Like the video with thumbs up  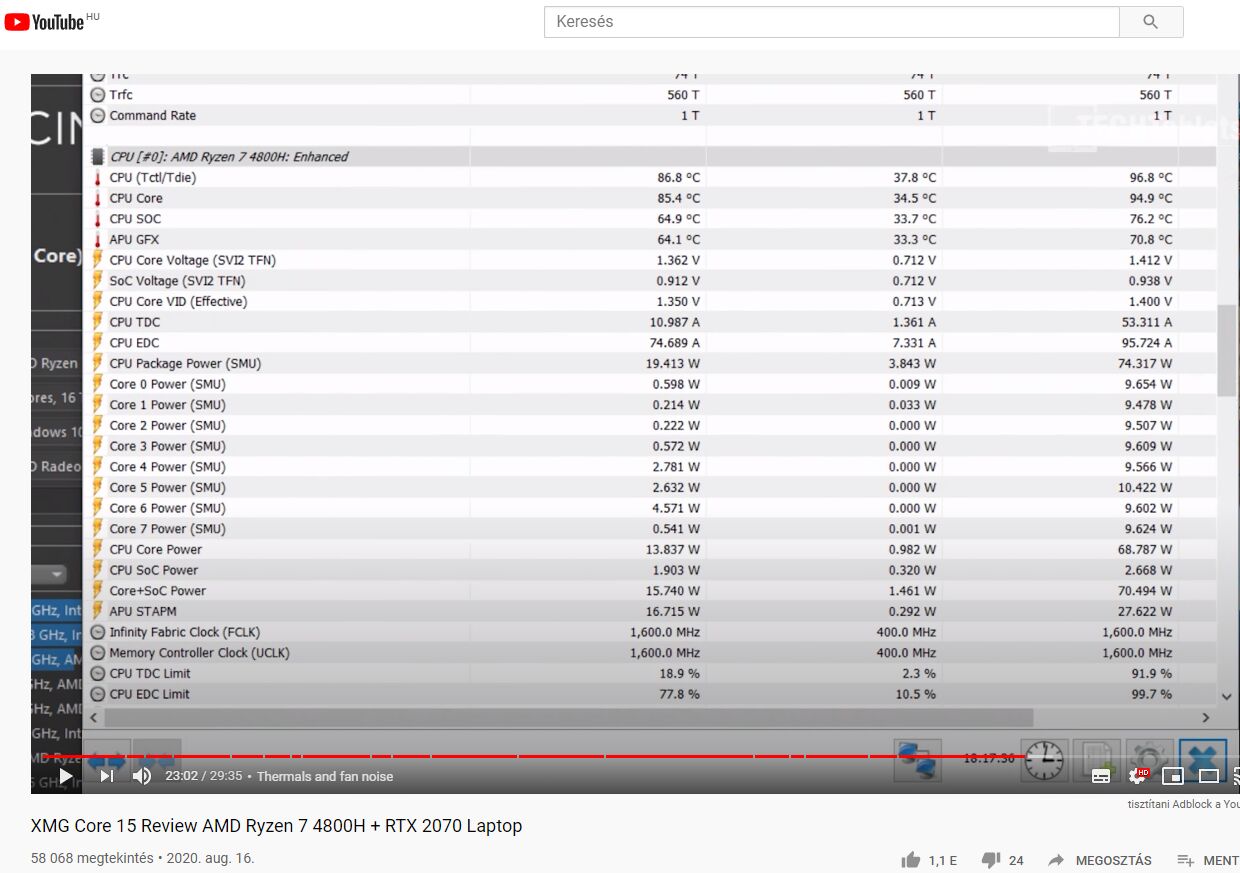pyautogui.click(x=910, y=860)
